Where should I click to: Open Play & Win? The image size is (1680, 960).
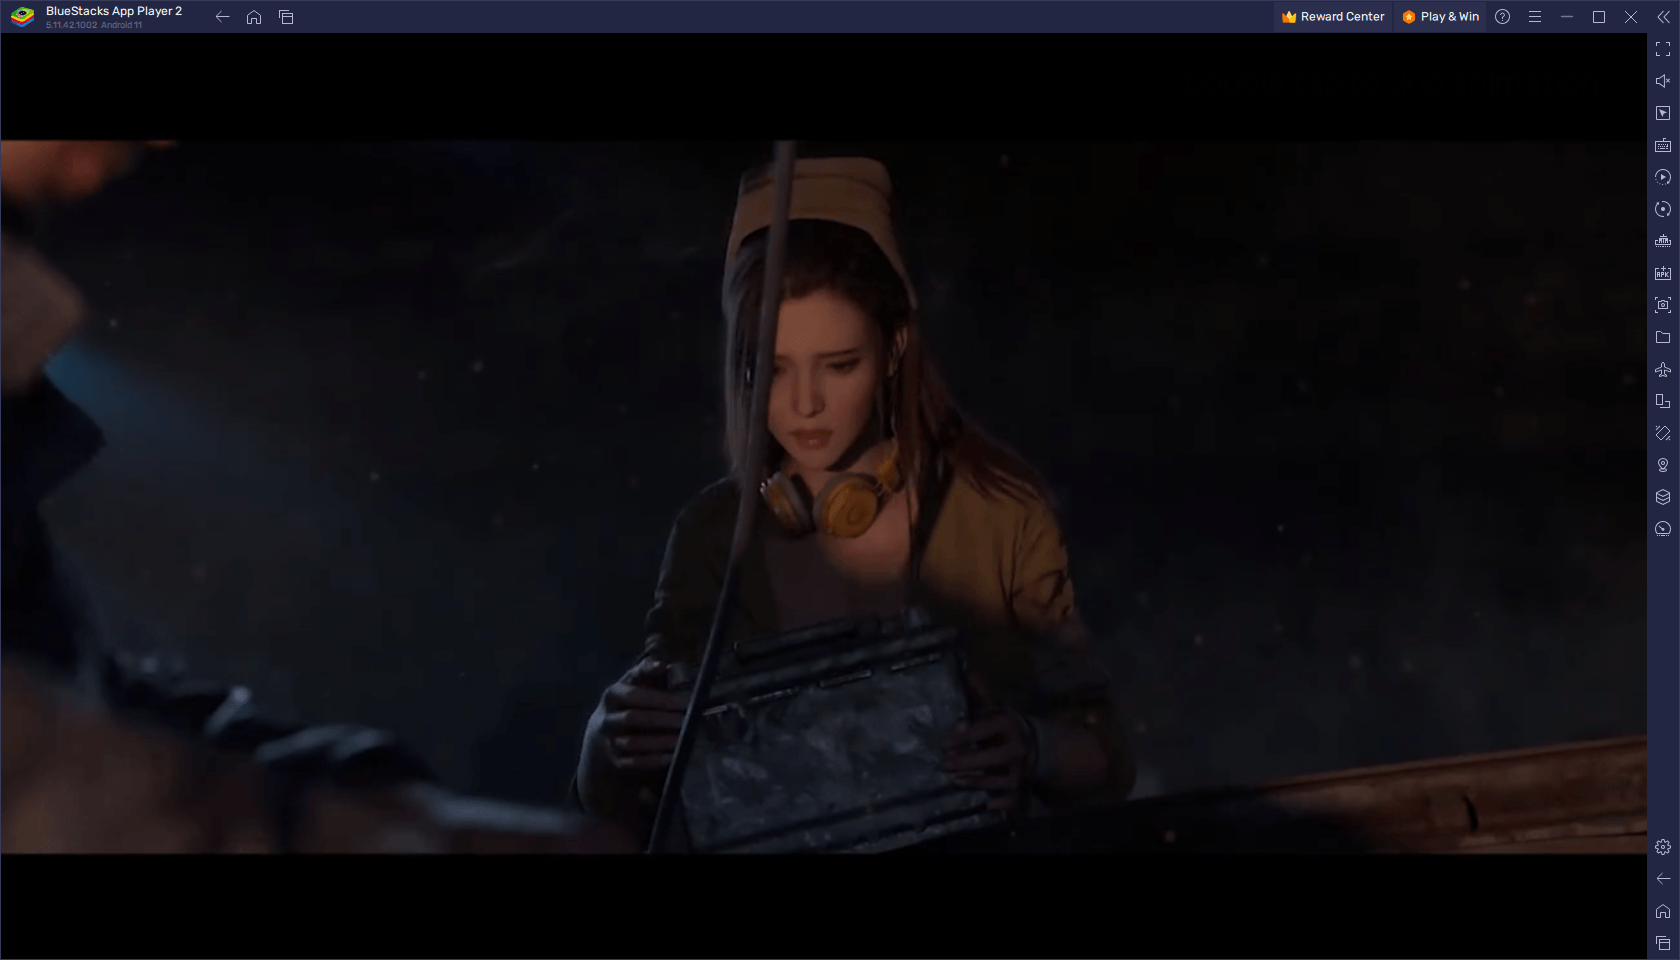click(1441, 17)
